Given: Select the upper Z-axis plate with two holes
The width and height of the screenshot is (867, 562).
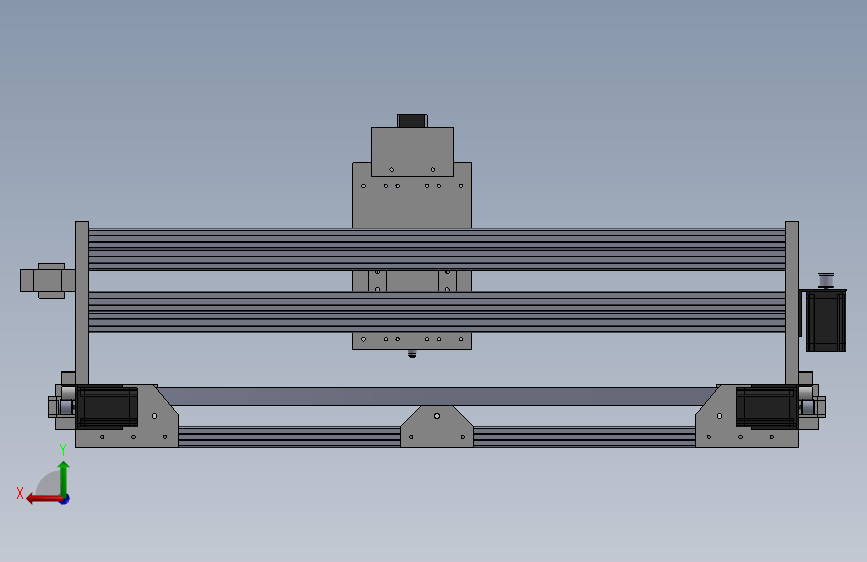Looking at the screenshot, I should pyautogui.click(x=412, y=152).
